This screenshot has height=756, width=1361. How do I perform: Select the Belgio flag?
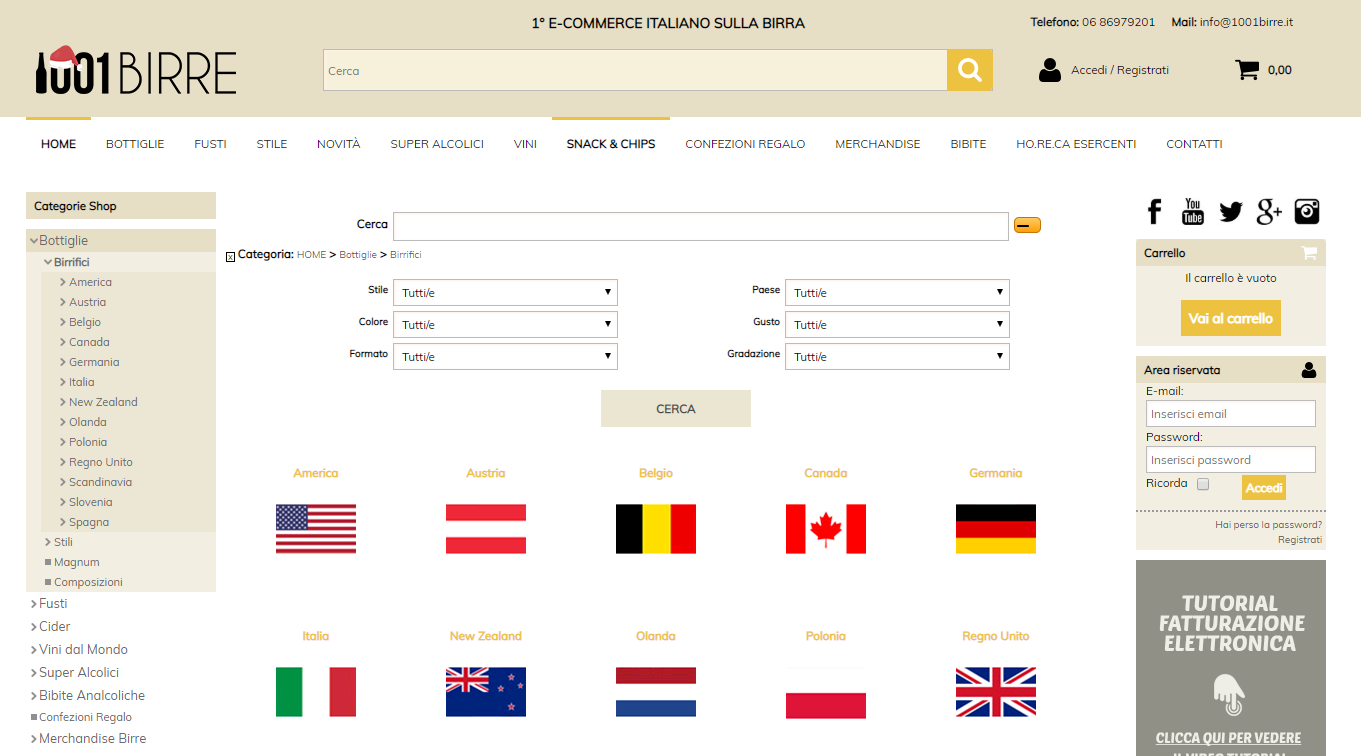[x=656, y=529]
